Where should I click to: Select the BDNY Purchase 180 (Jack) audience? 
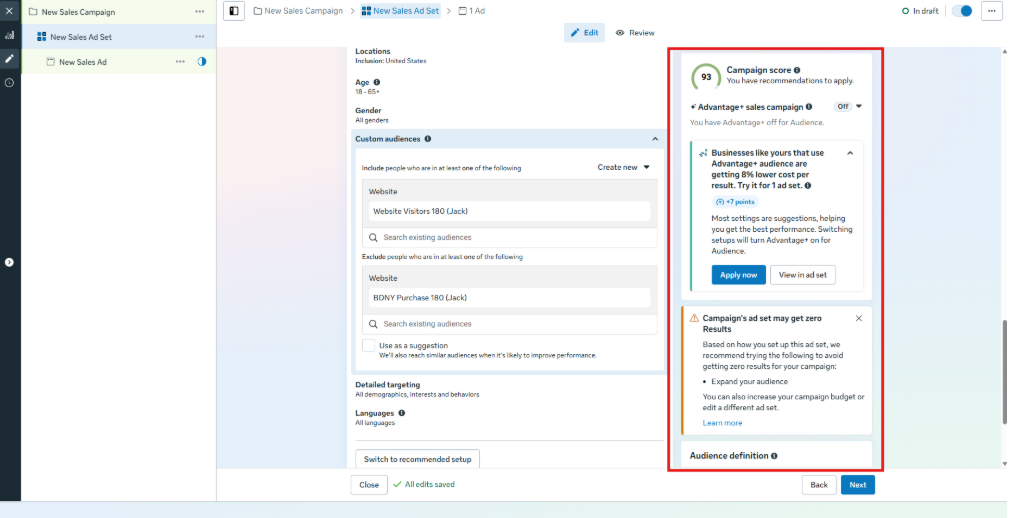(x=510, y=297)
